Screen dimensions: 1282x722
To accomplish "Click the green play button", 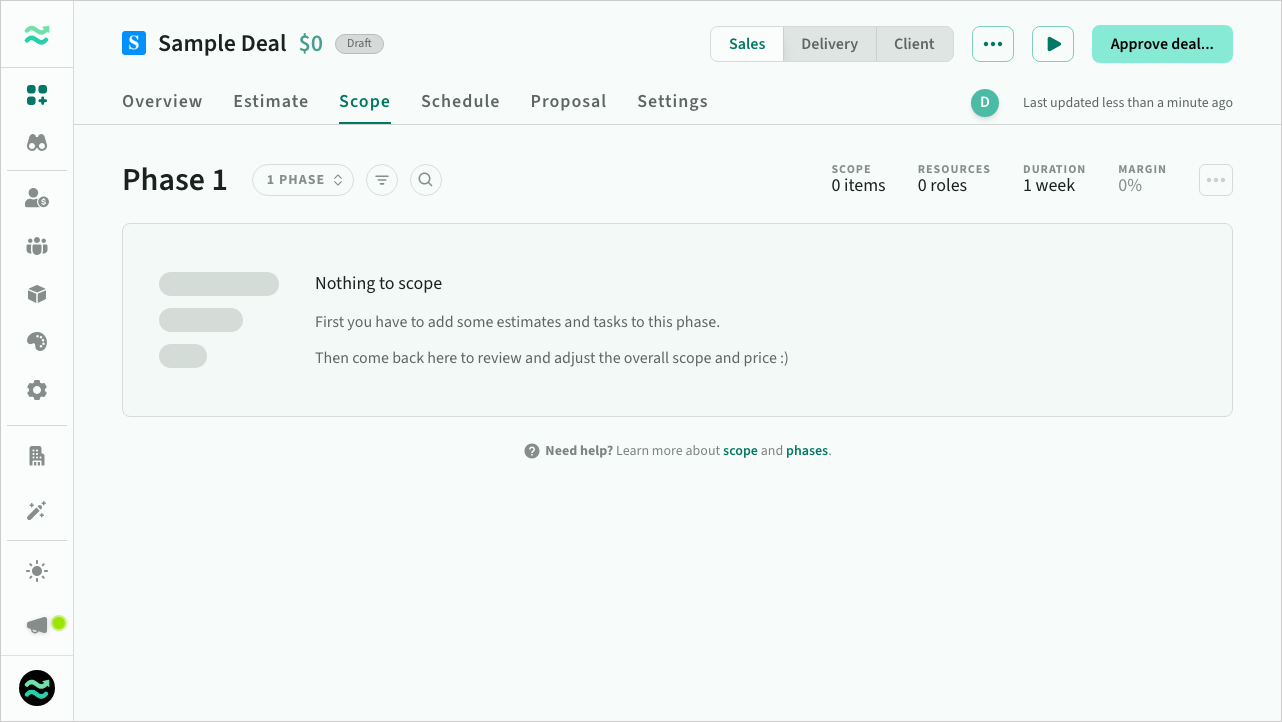I will [1053, 44].
